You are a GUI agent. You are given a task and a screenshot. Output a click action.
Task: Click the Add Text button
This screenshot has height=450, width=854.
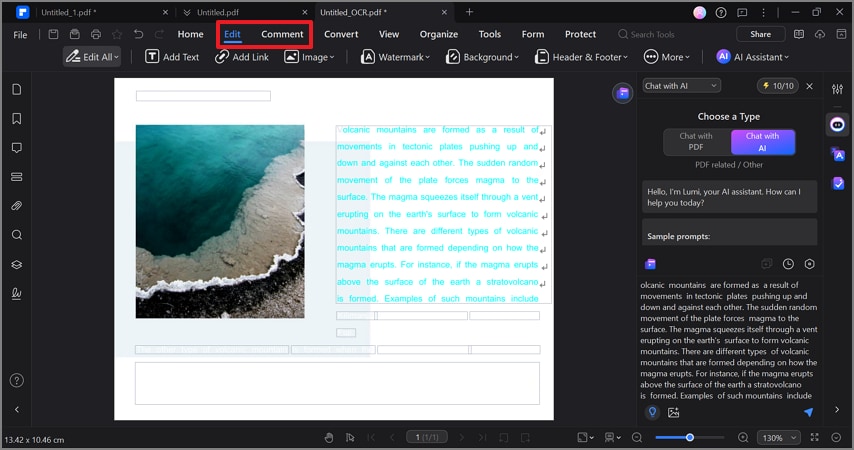click(x=172, y=57)
